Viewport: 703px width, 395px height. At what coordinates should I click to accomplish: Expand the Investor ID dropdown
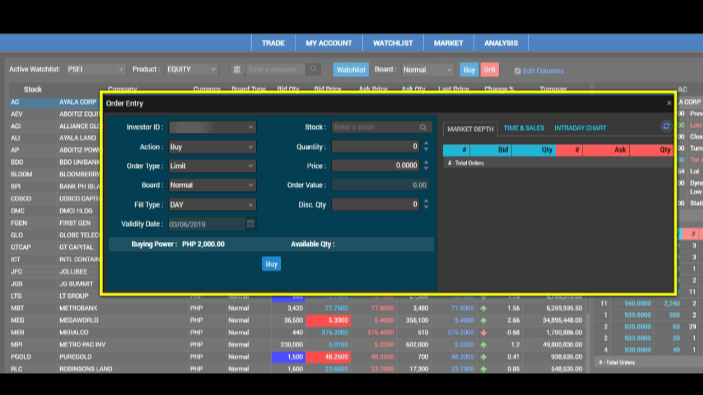[x=212, y=127]
